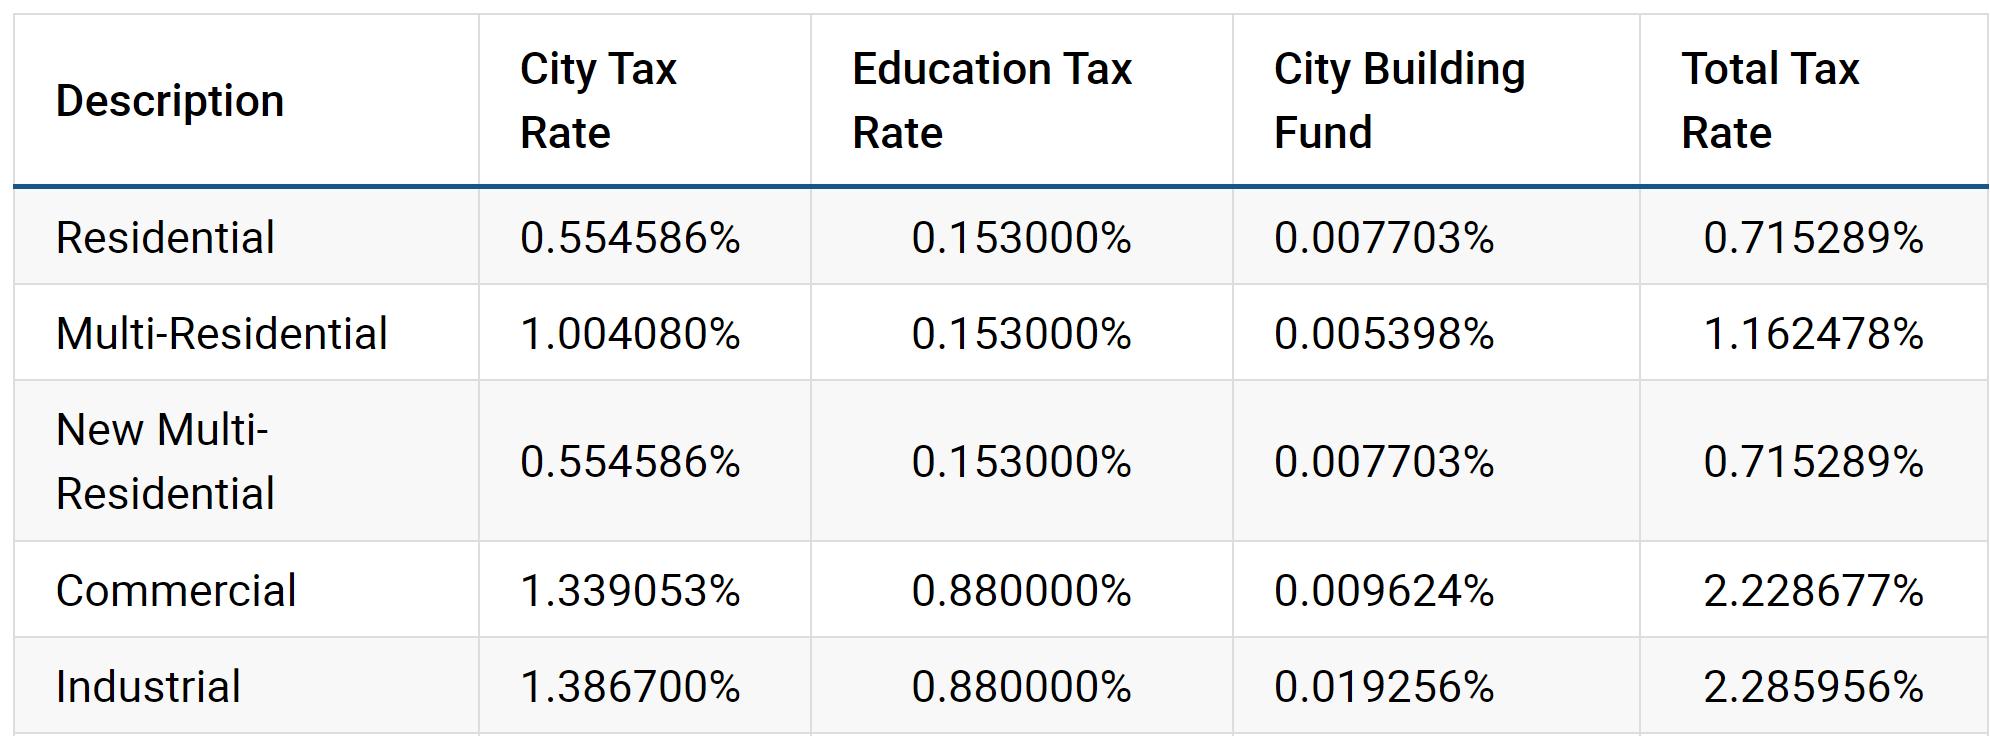
Task: Select Industrial building fund value 0.019256%
Action: tap(1384, 687)
